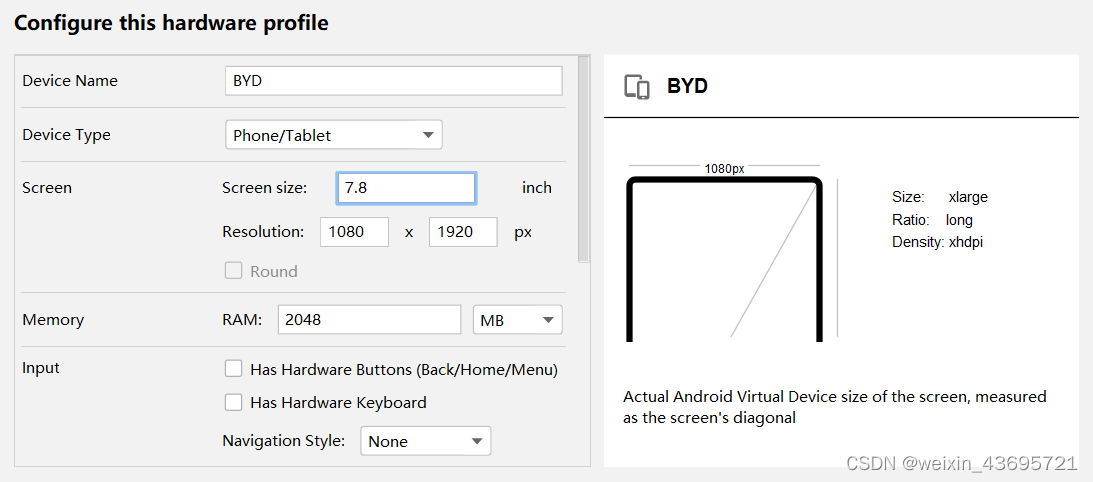The height and width of the screenshot is (482, 1093).
Task: Click the 'Memory' section label
Action: click(x=53, y=320)
